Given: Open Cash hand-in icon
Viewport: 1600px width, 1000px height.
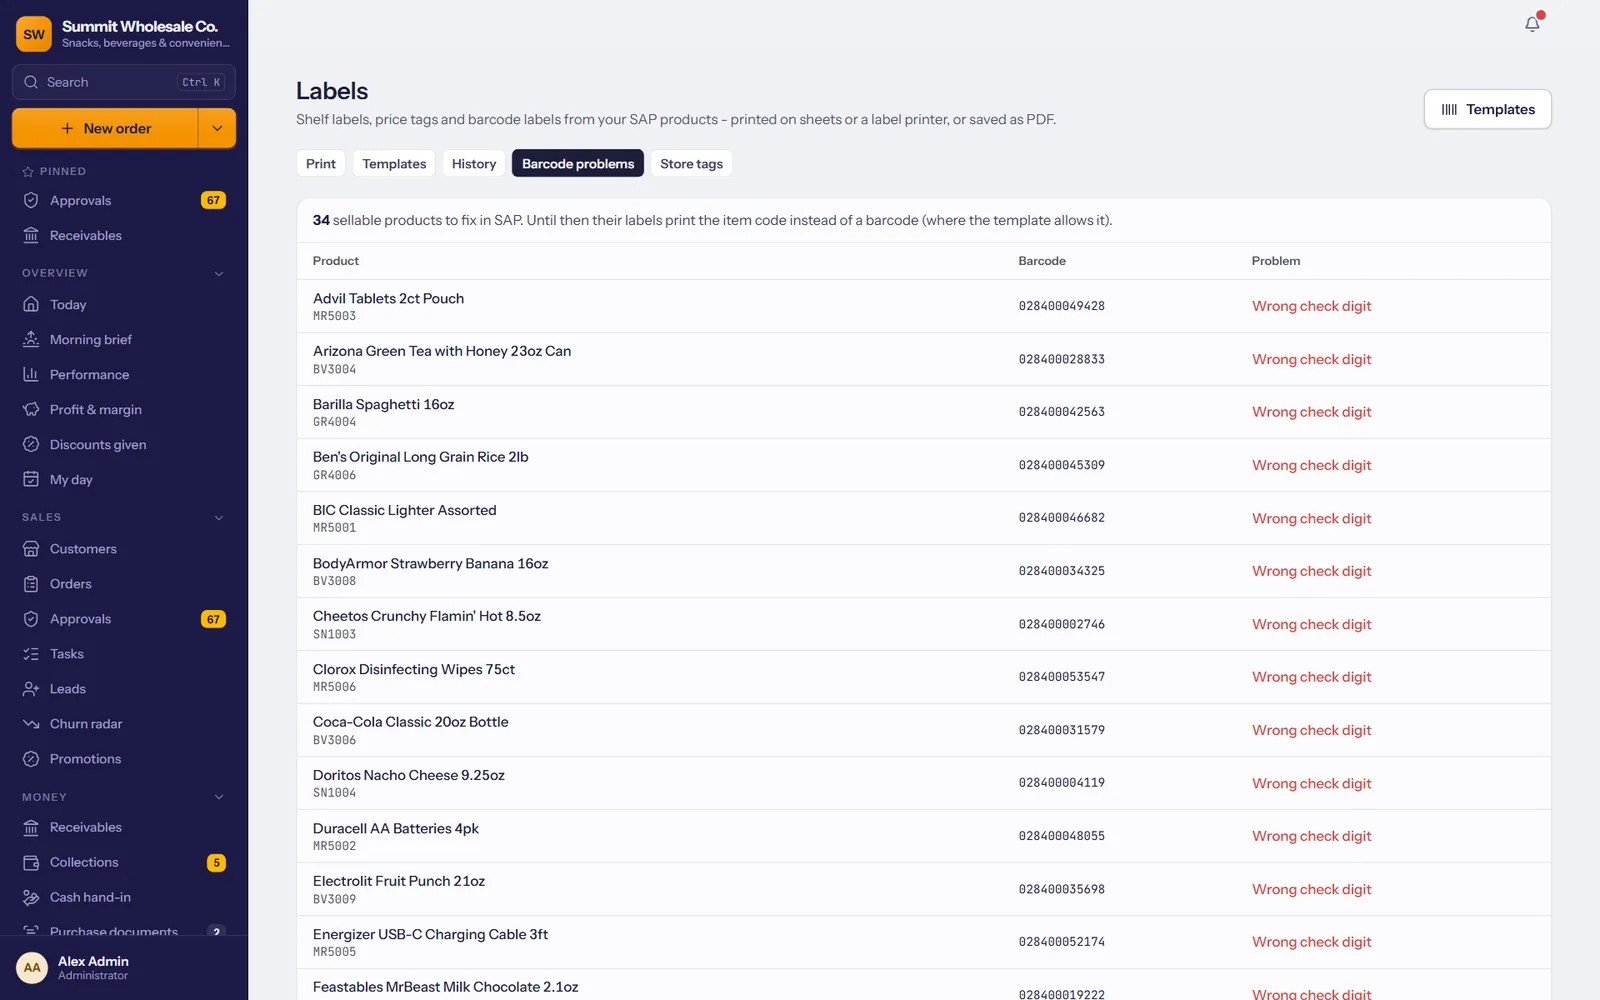Looking at the screenshot, I should pos(31,897).
